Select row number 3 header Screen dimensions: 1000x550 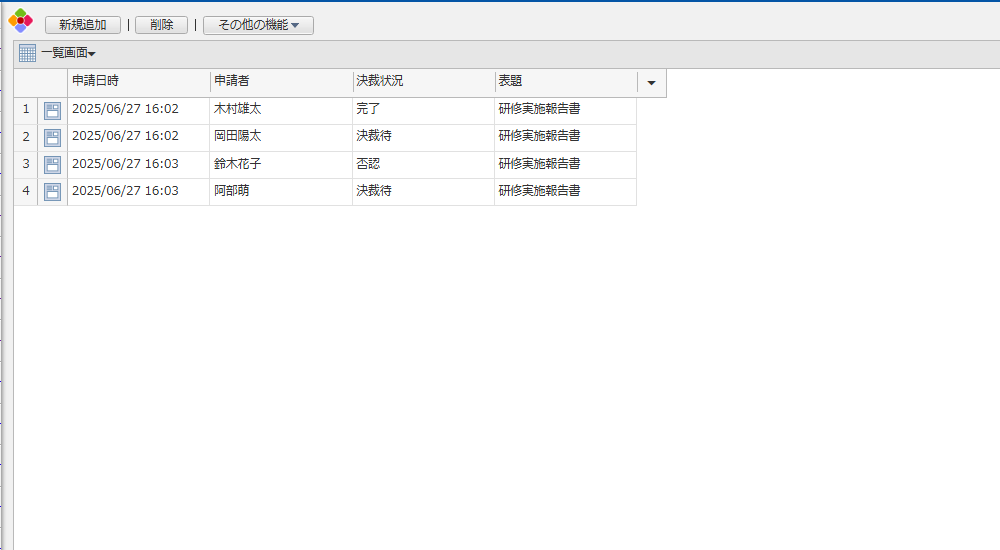[x=26, y=164]
